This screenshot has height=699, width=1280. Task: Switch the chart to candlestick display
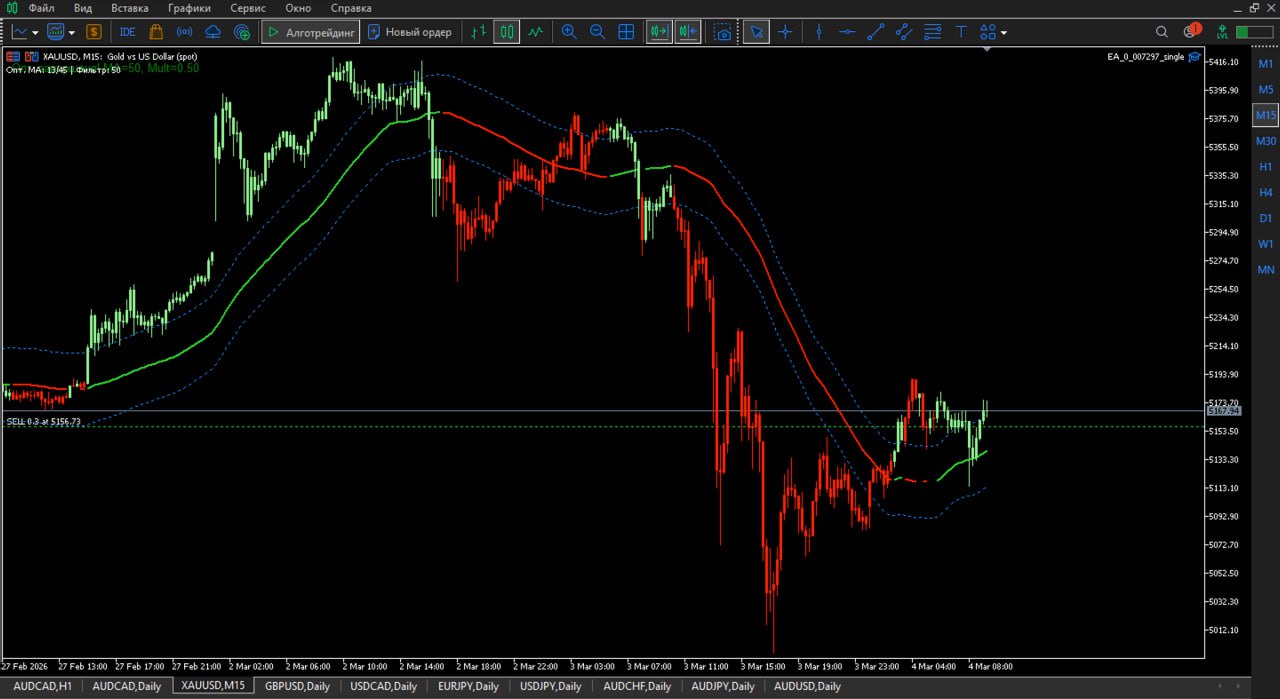(506, 31)
